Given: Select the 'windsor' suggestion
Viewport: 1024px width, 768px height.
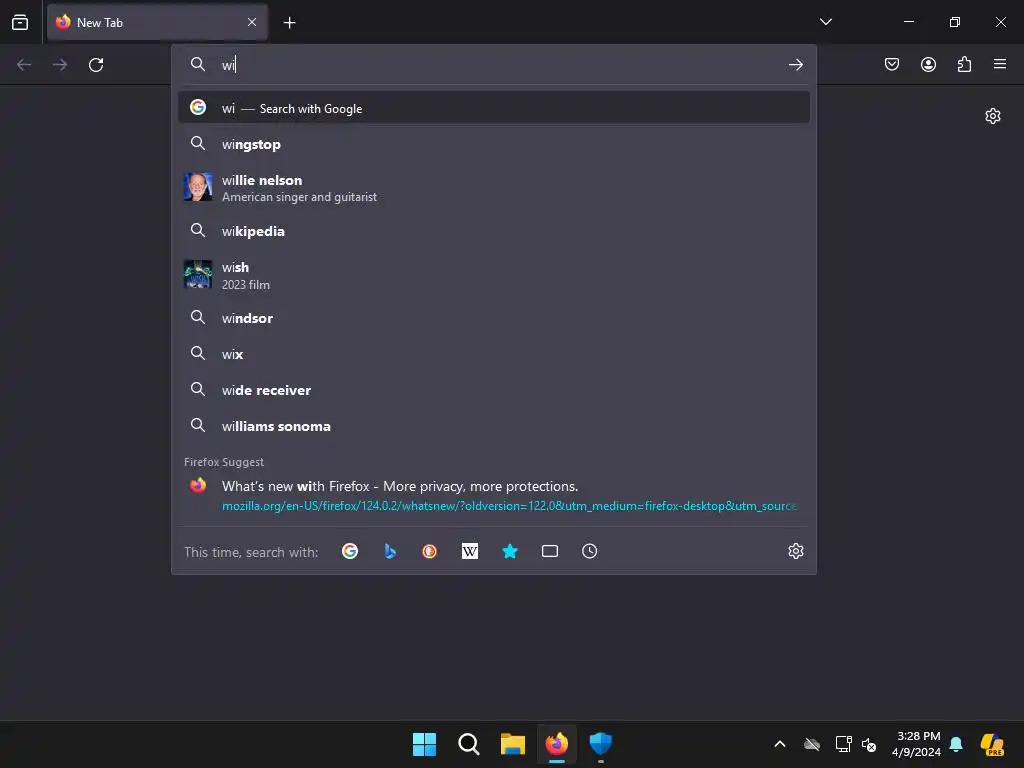Looking at the screenshot, I should [x=494, y=317].
